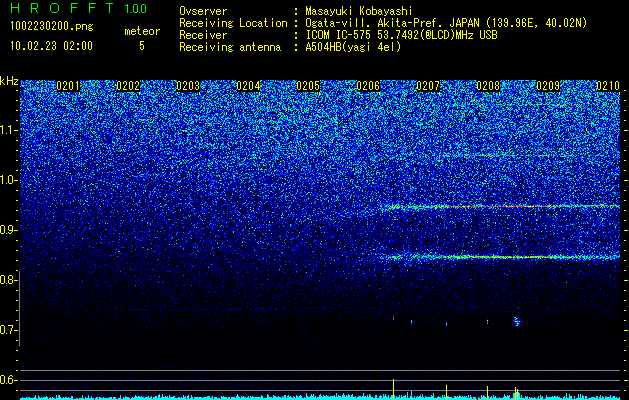Click the Receiving Location field label

(x=233, y=23)
